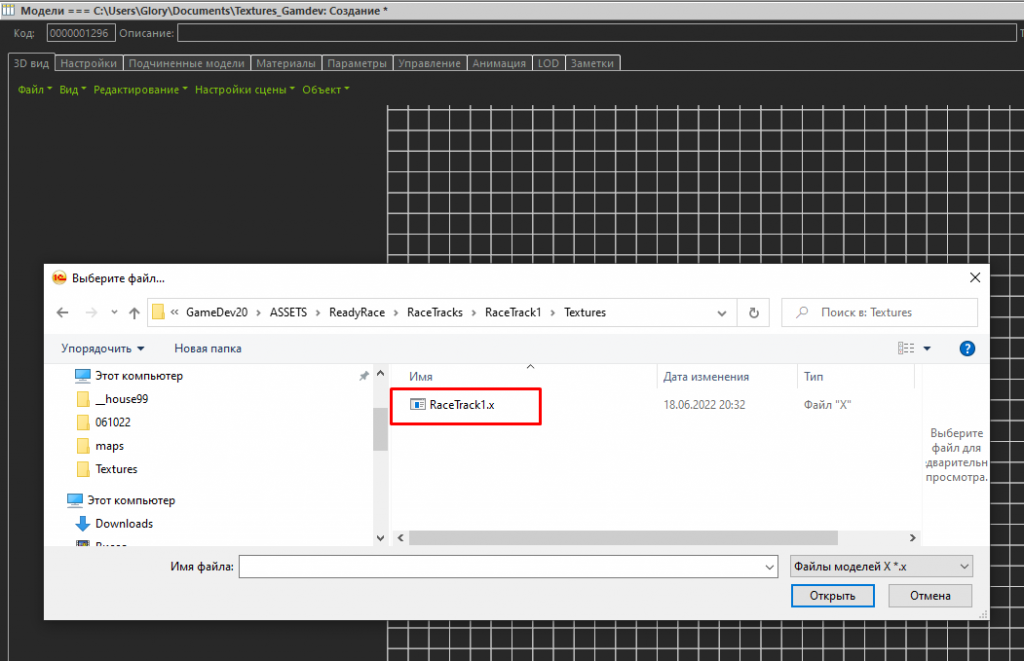Change the view layout icon

pos(906,348)
